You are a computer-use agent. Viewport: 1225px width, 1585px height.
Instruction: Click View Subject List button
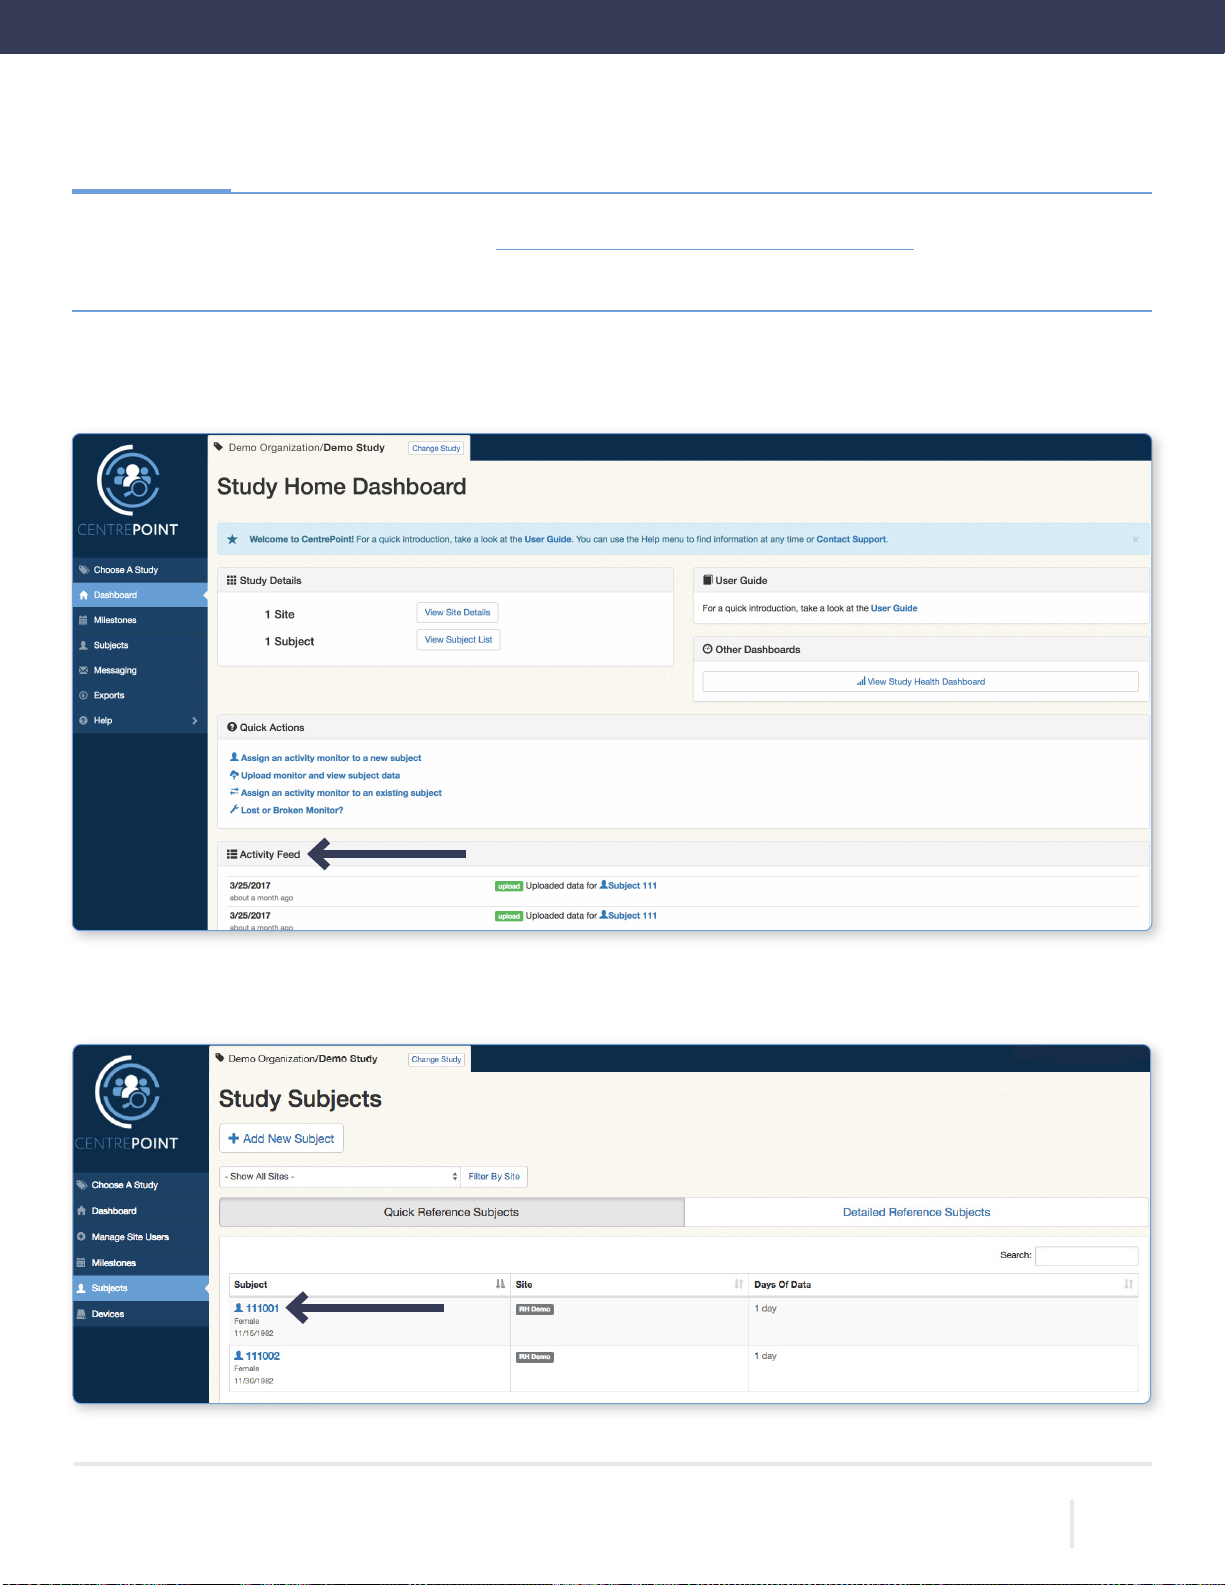coord(458,640)
